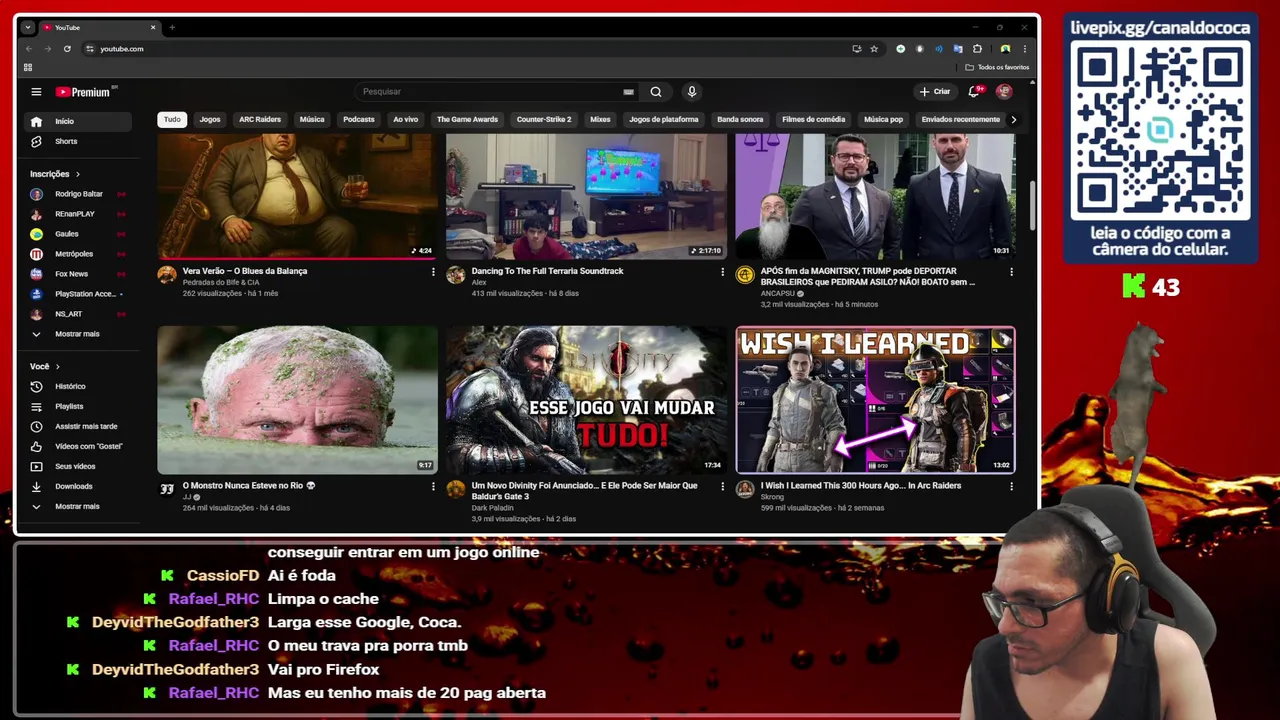Image resolution: width=1280 pixels, height=720 pixels.
Task: Play the Wish I Learned Arc Raiders thumbnail
Action: pyautogui.click(x=875, y=399)
